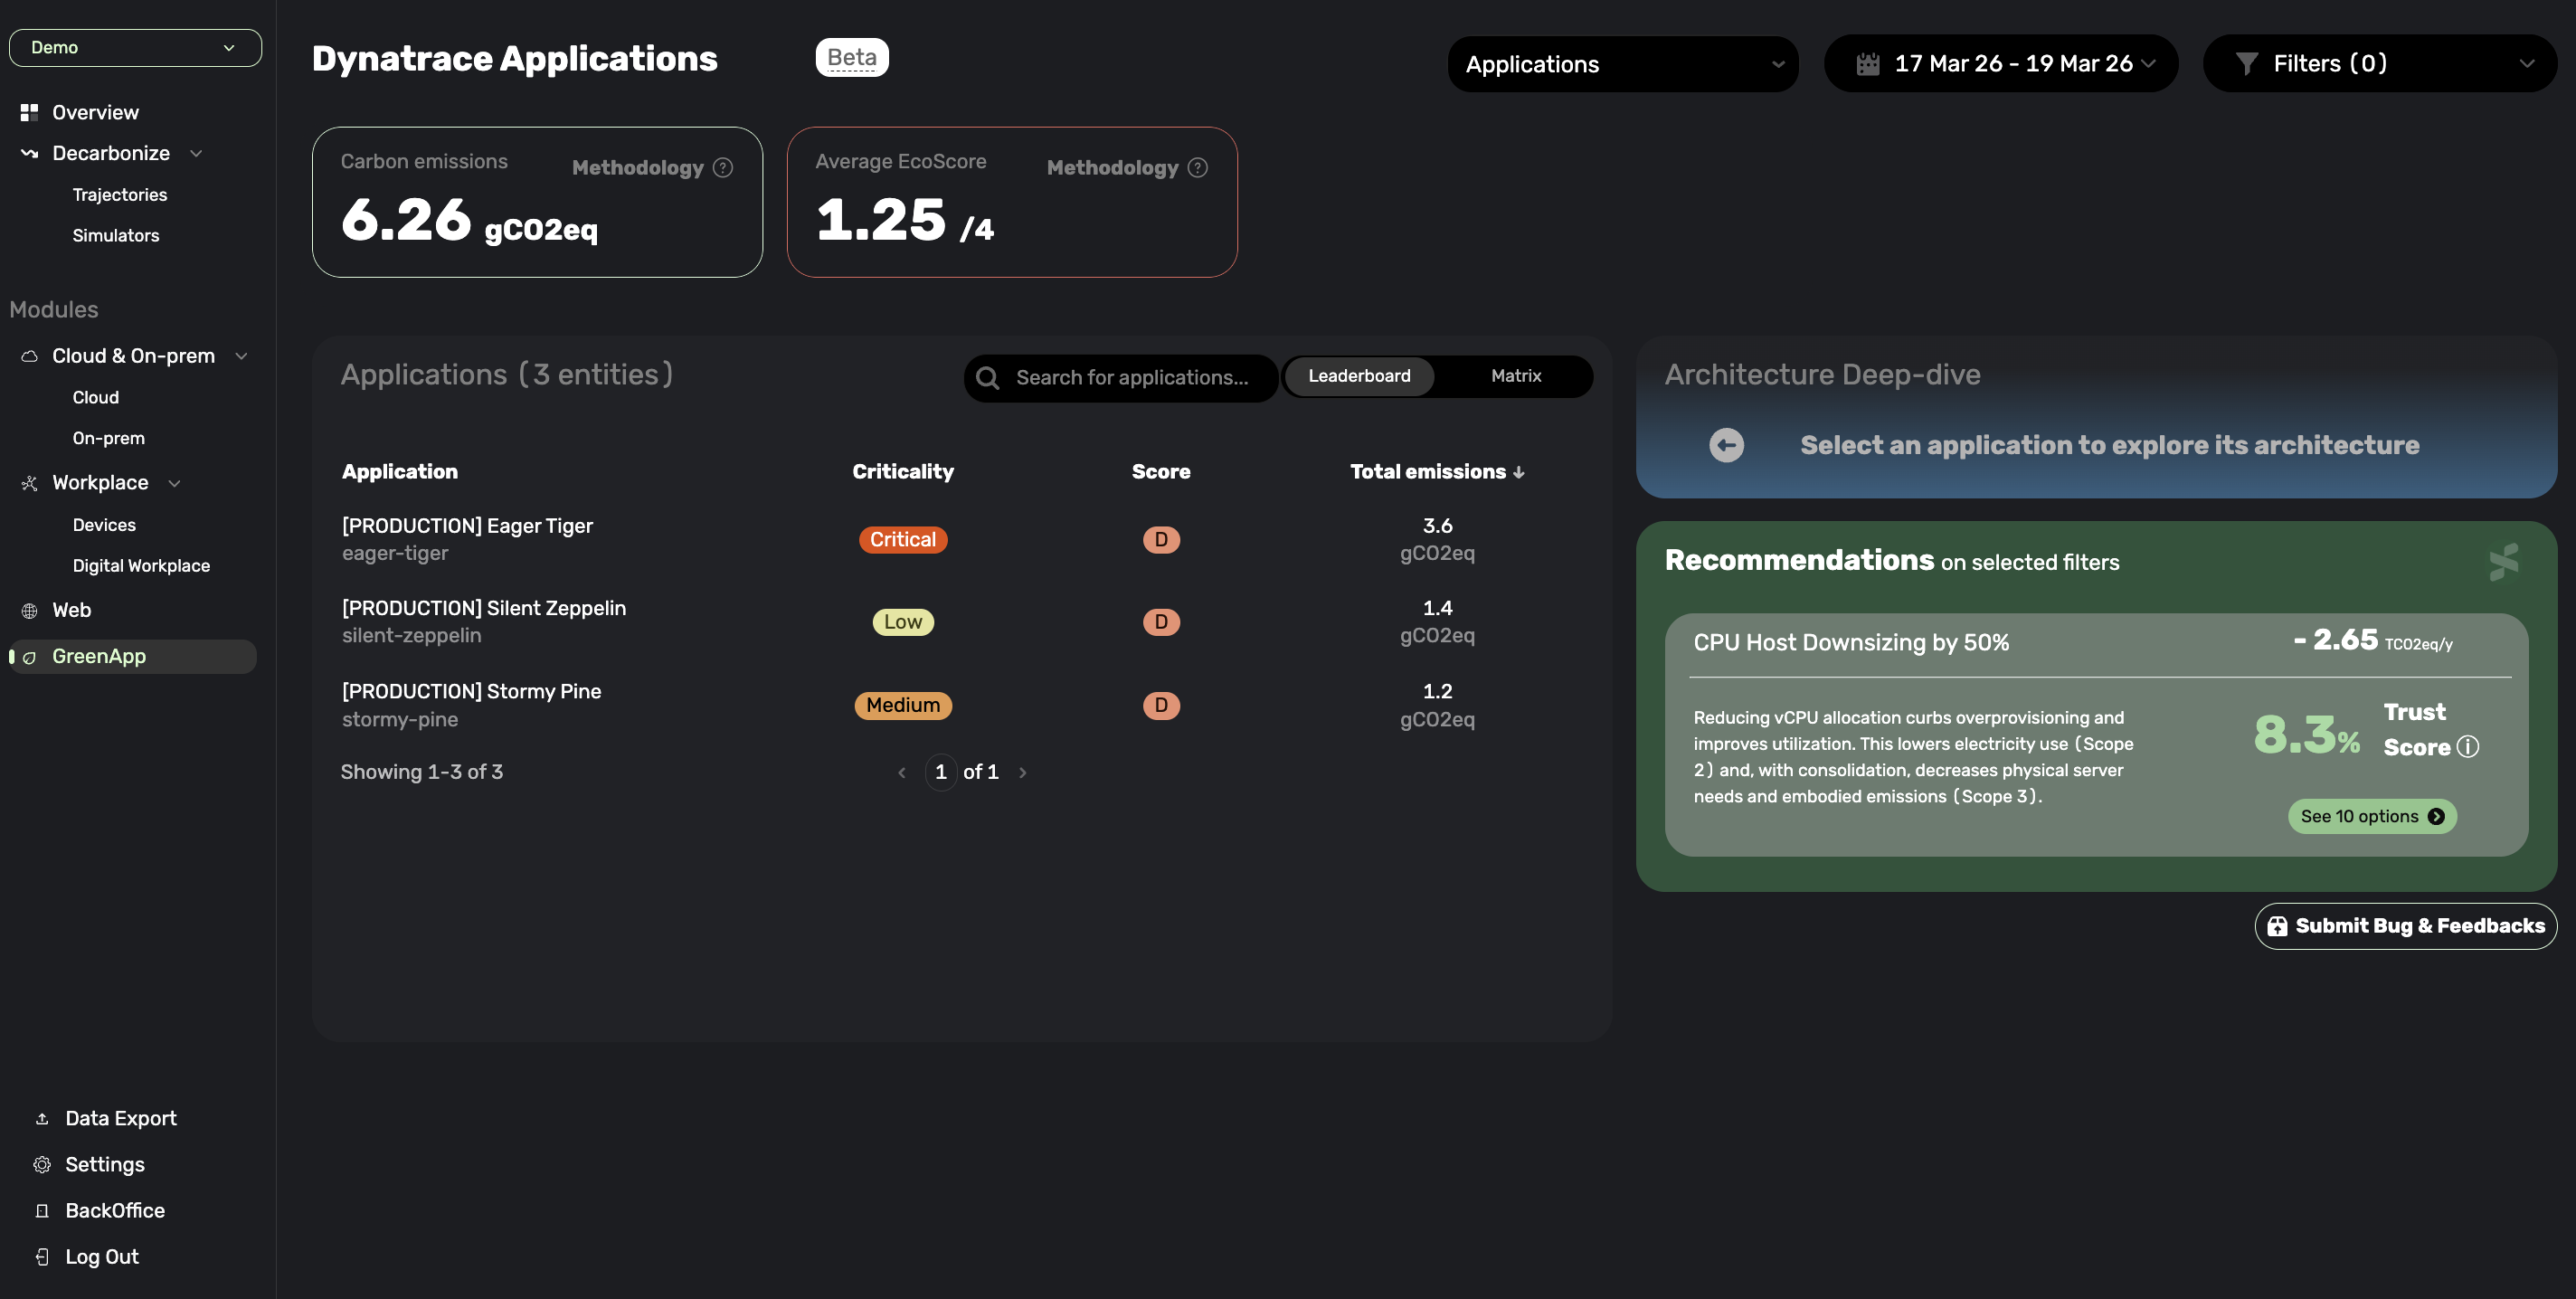The height and width of the screenshot is (1299, 2576).
Task: Focus the Search for applications field
Action: point(1120,378)
